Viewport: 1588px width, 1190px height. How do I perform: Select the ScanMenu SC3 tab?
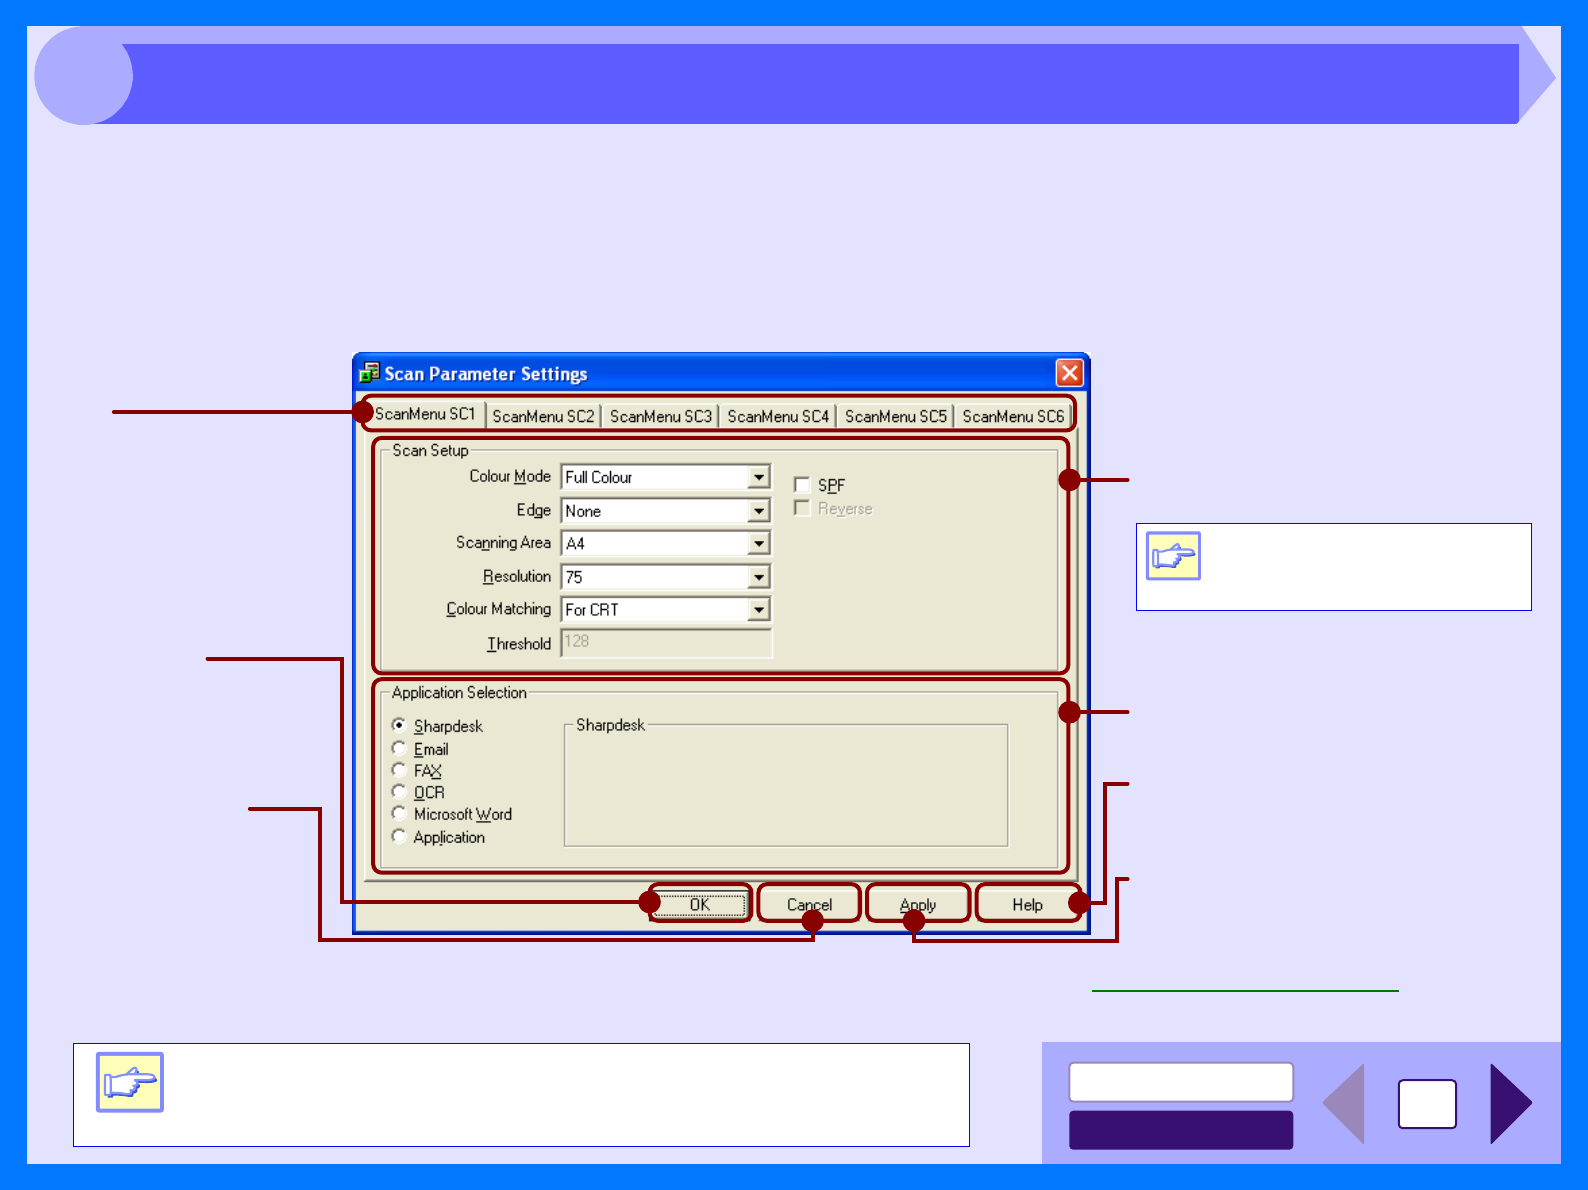[661, 416]
